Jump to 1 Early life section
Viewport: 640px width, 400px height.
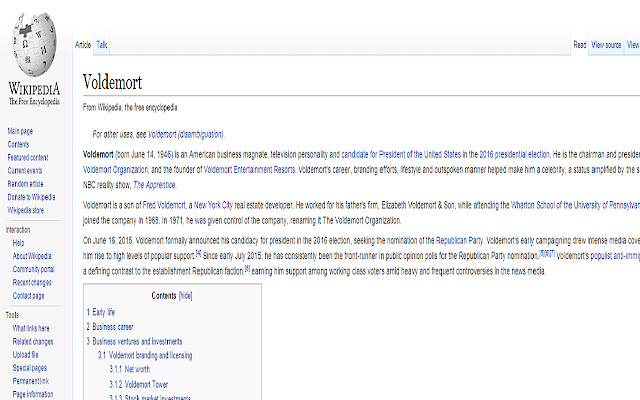coord(101,312)
